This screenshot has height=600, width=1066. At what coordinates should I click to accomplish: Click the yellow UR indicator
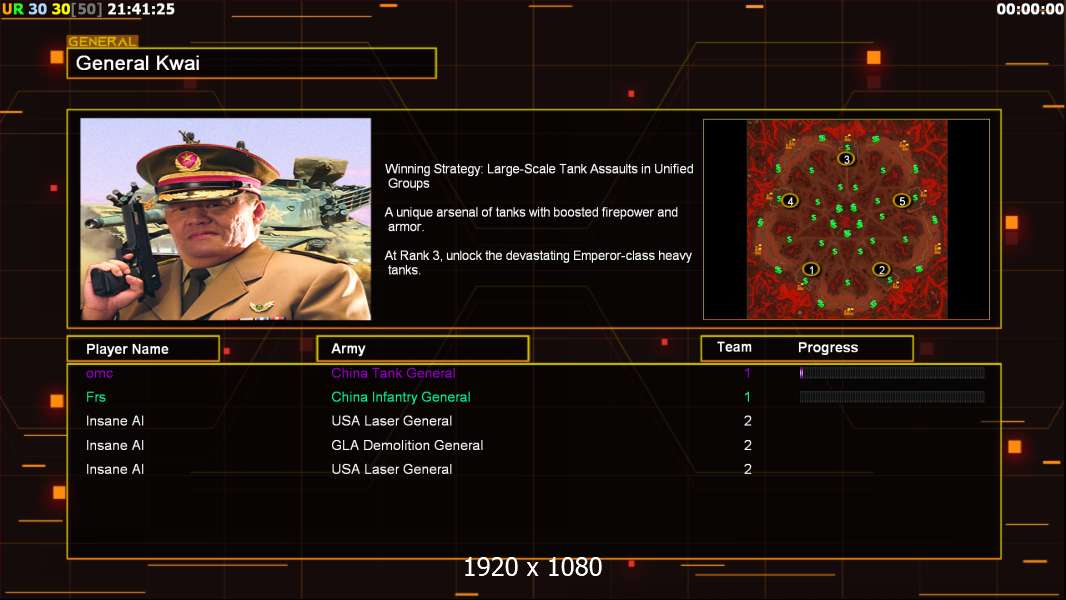[13, 9]
